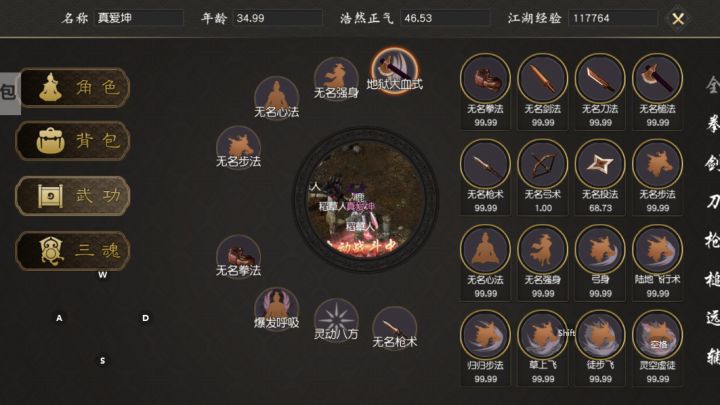Screen dimensions: 720x405
Task: Click the 无名投法 shuriken skill icon
Action: point(600,164)
